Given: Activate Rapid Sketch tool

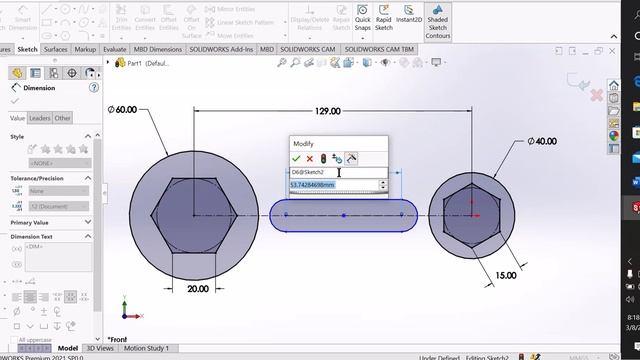Looking at the screenshot, I should click(384, 18).
